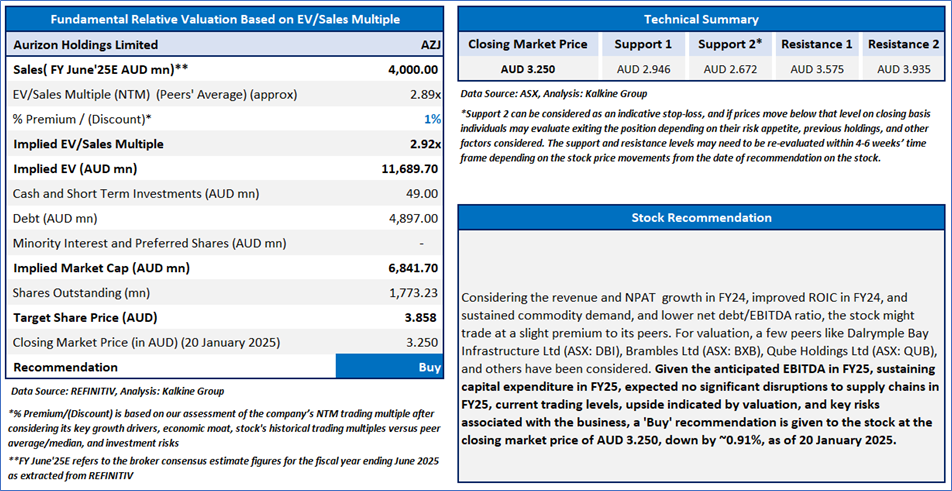Click the 'Target Share Price (AUD)' label
The width and height of the screenshot is (952, 491).
pos(86,318)
